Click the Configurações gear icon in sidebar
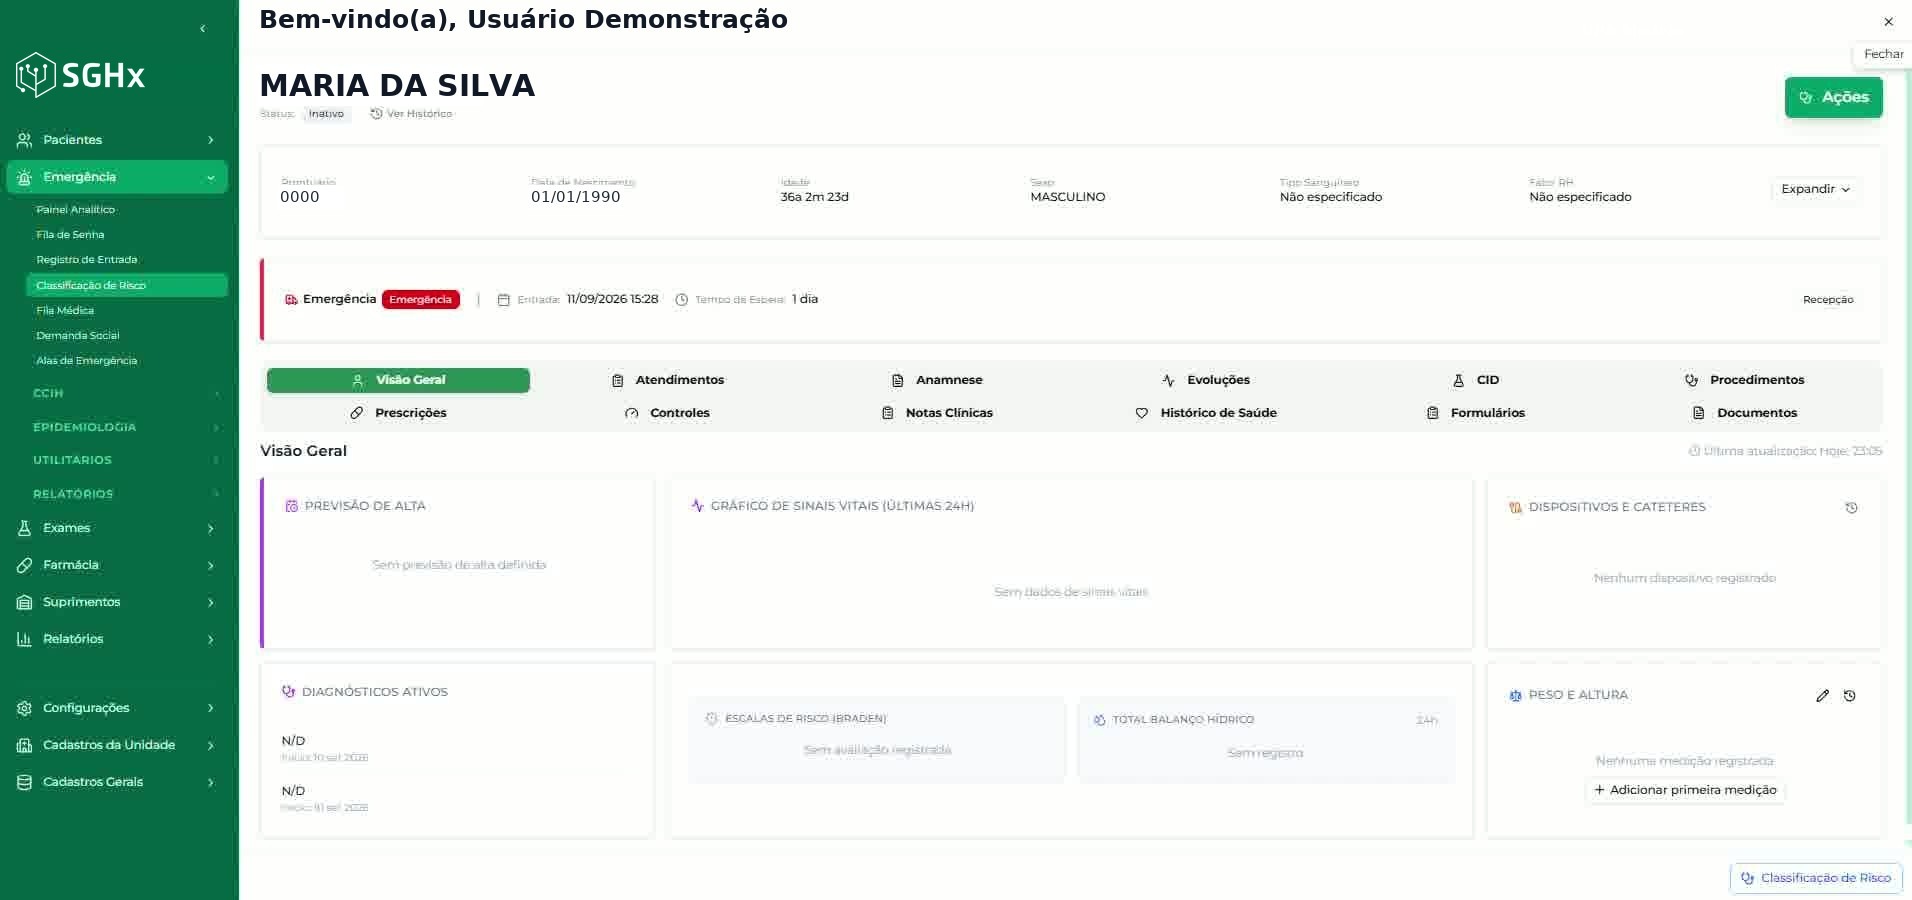 25,708
